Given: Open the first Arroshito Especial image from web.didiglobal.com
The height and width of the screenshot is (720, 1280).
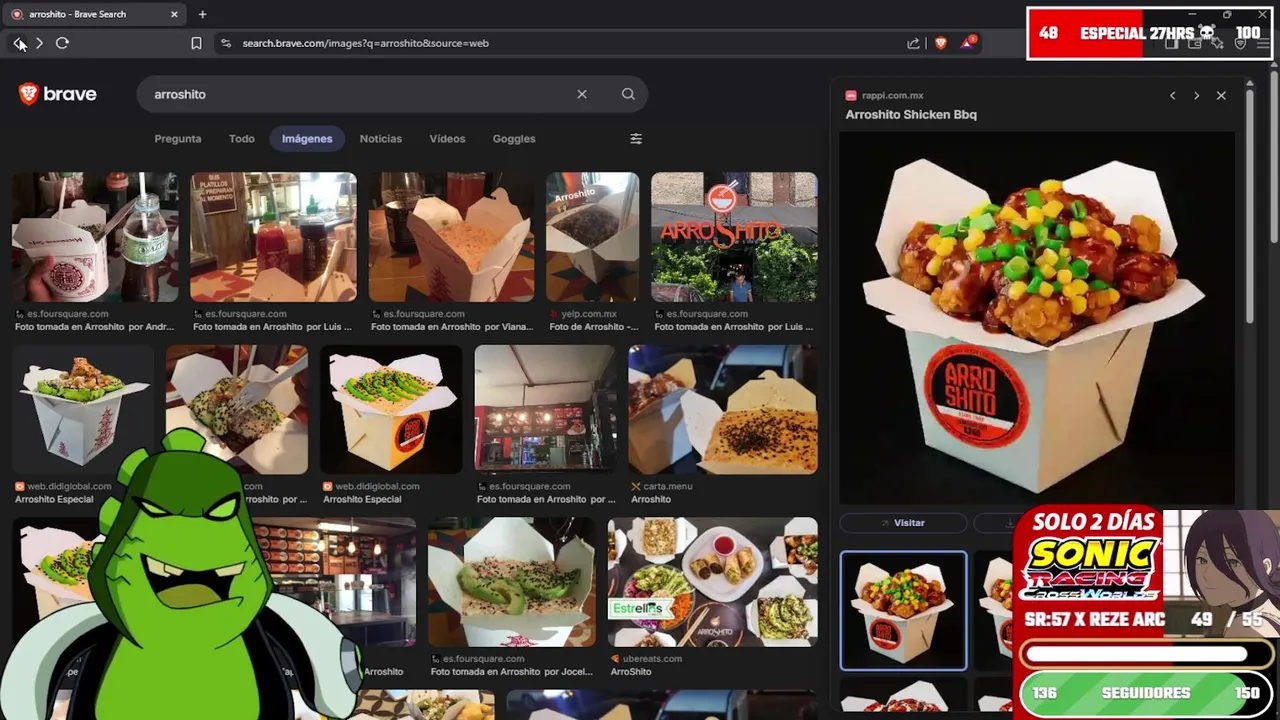Looking at the screenshot, I should [x=83, y=410].
